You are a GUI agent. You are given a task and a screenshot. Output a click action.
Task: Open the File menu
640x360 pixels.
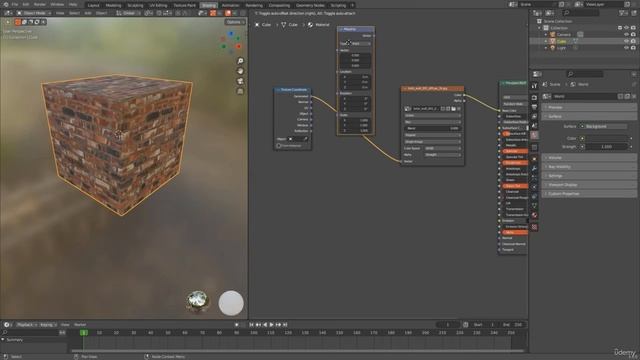click(x=15, y=4)
